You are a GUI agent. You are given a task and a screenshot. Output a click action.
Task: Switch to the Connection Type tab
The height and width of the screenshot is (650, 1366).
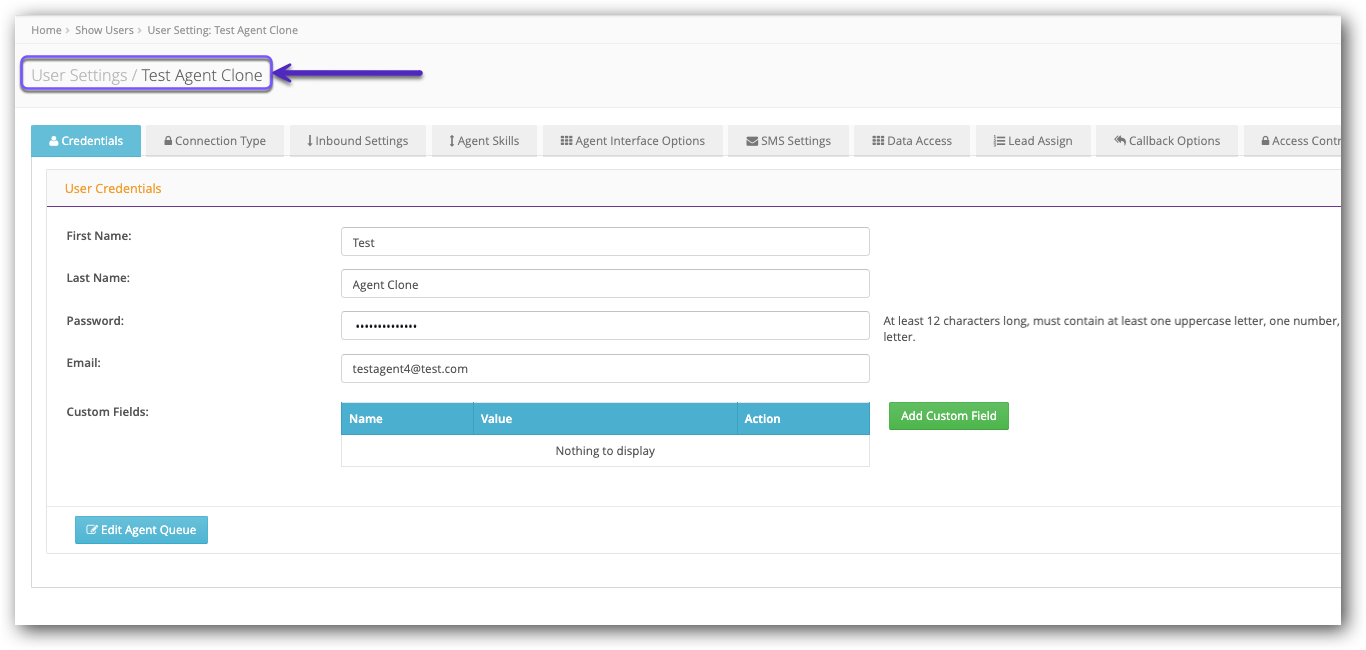click(215, 141)
